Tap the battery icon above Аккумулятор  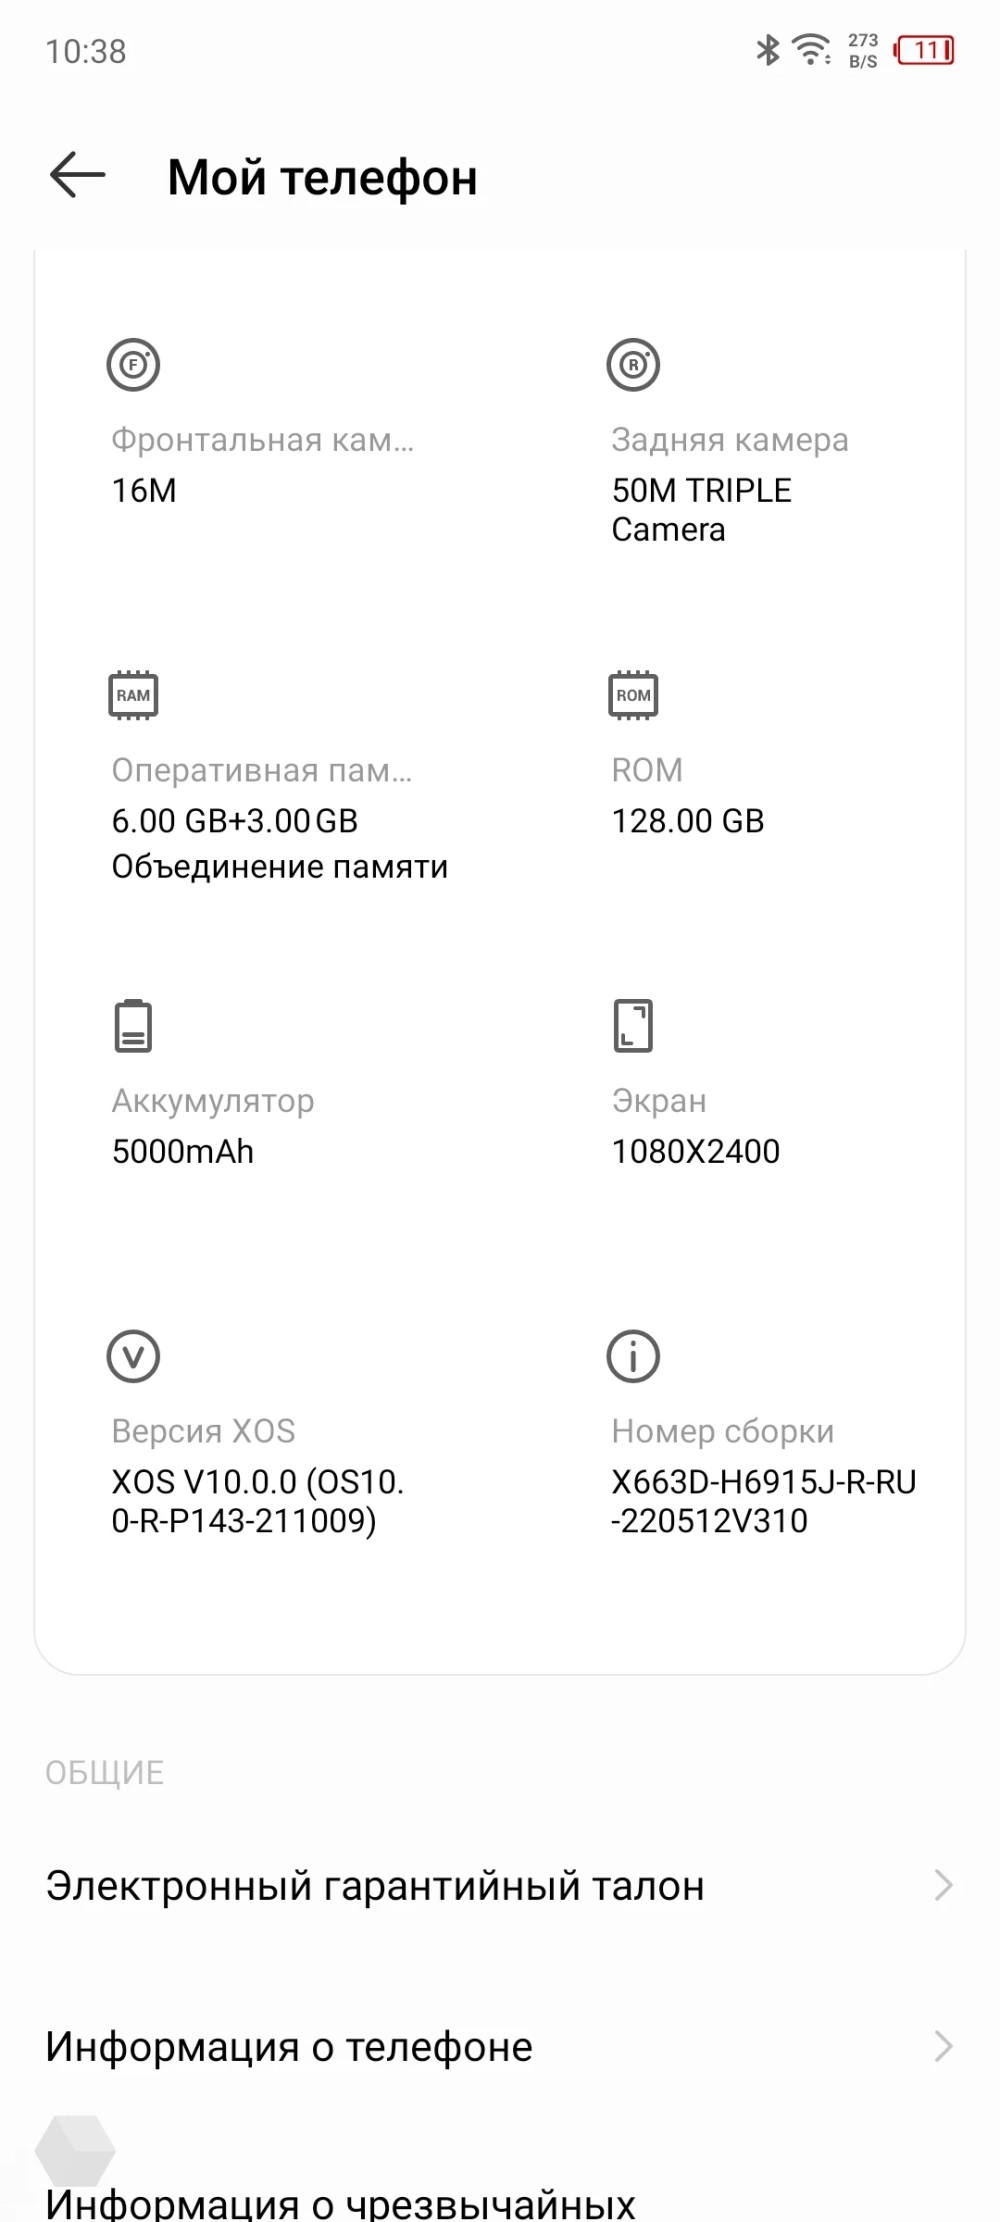[133, 1025]
